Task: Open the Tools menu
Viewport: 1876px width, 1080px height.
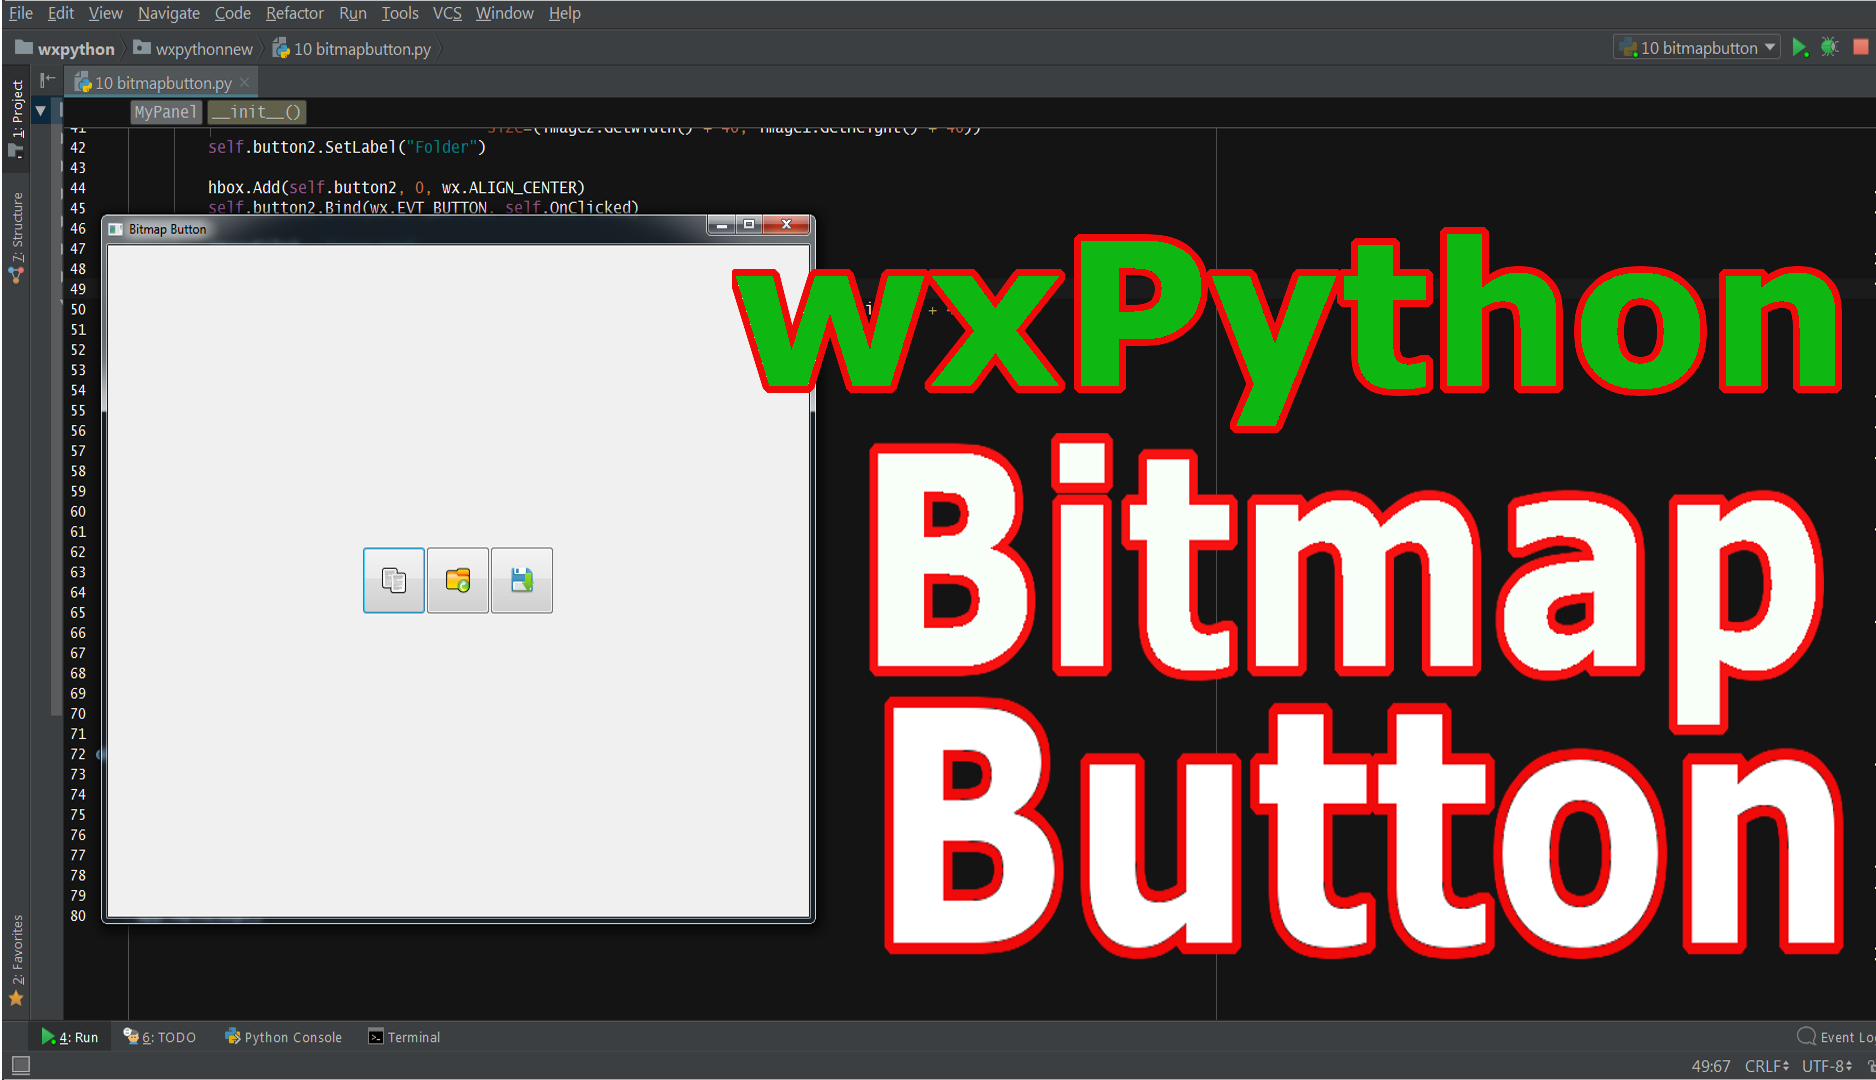Action: 400,13
